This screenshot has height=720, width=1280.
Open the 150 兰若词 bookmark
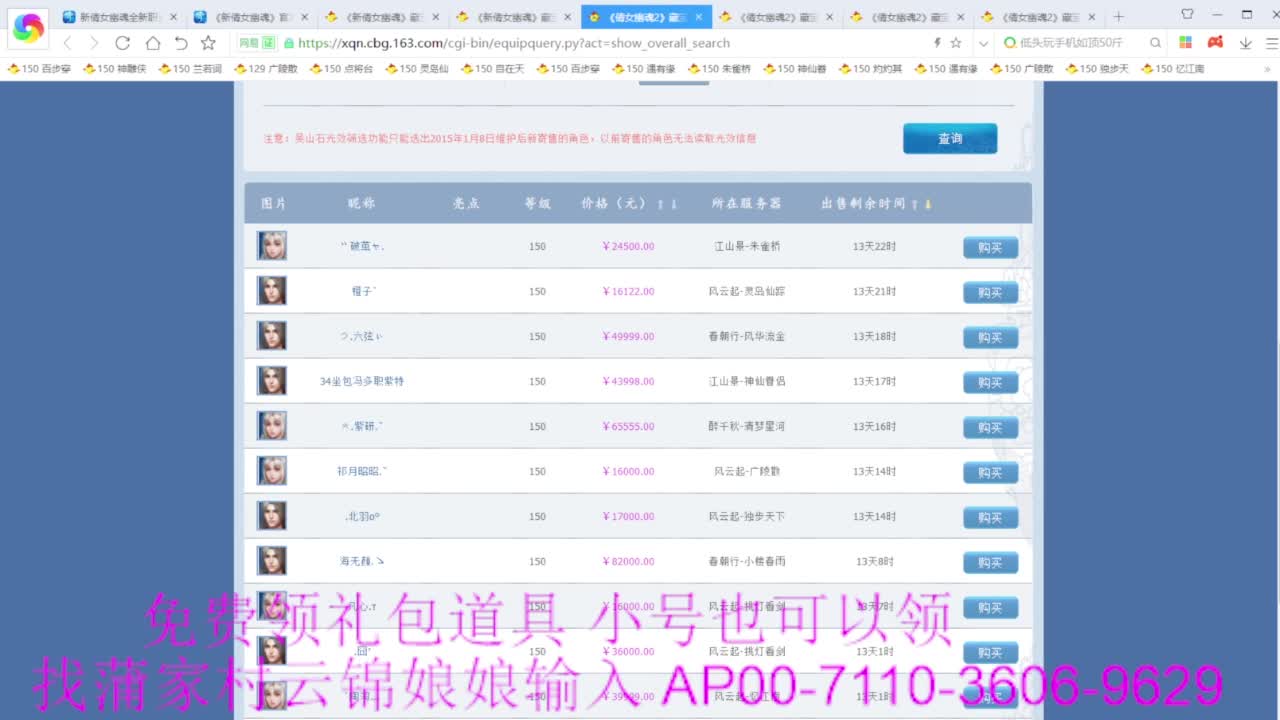coord(190,69)
